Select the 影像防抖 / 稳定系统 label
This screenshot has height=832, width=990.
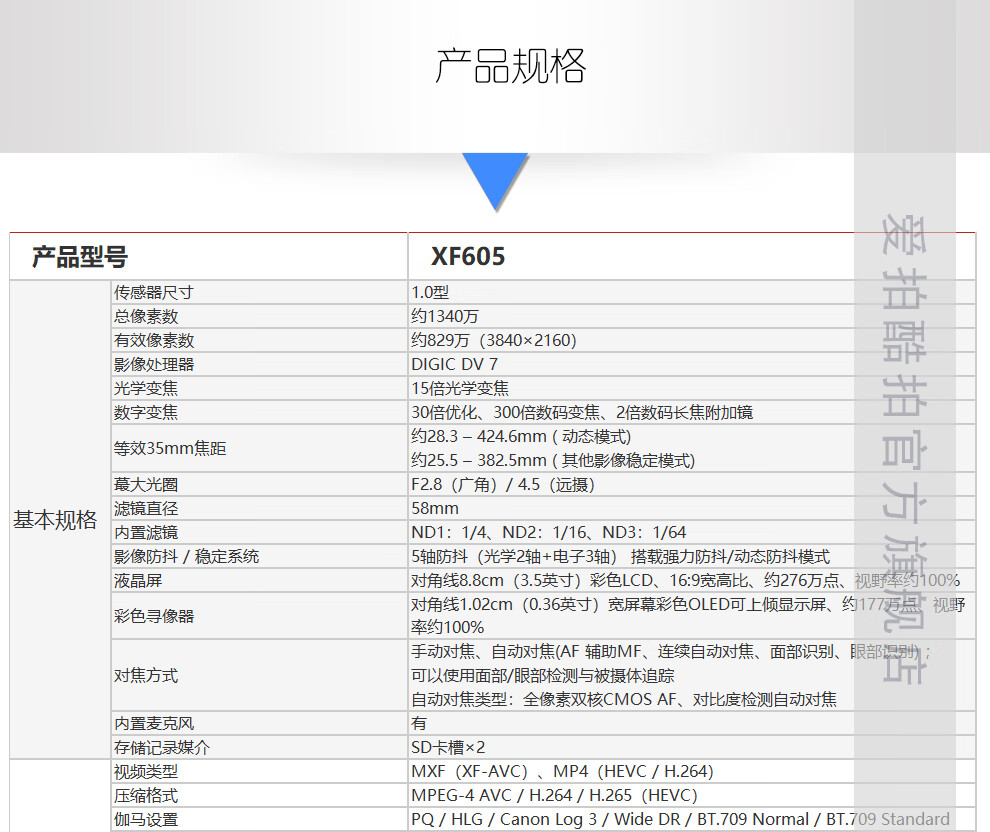[x=186, y=556]
